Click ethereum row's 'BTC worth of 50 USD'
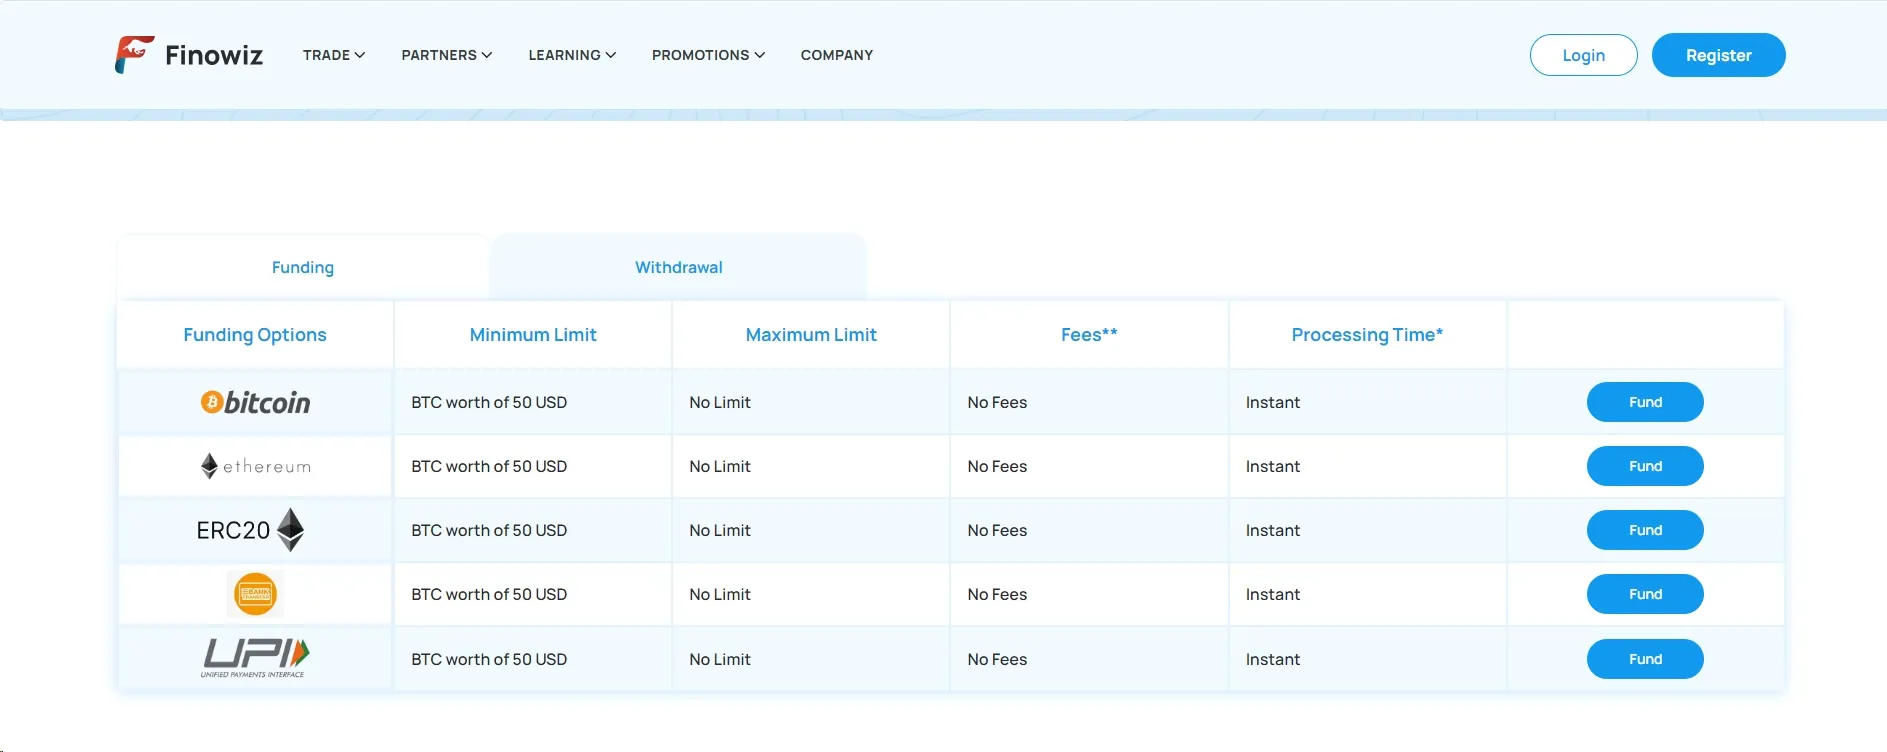This screenshot has height=752, width=1887. tap(489, 466)
